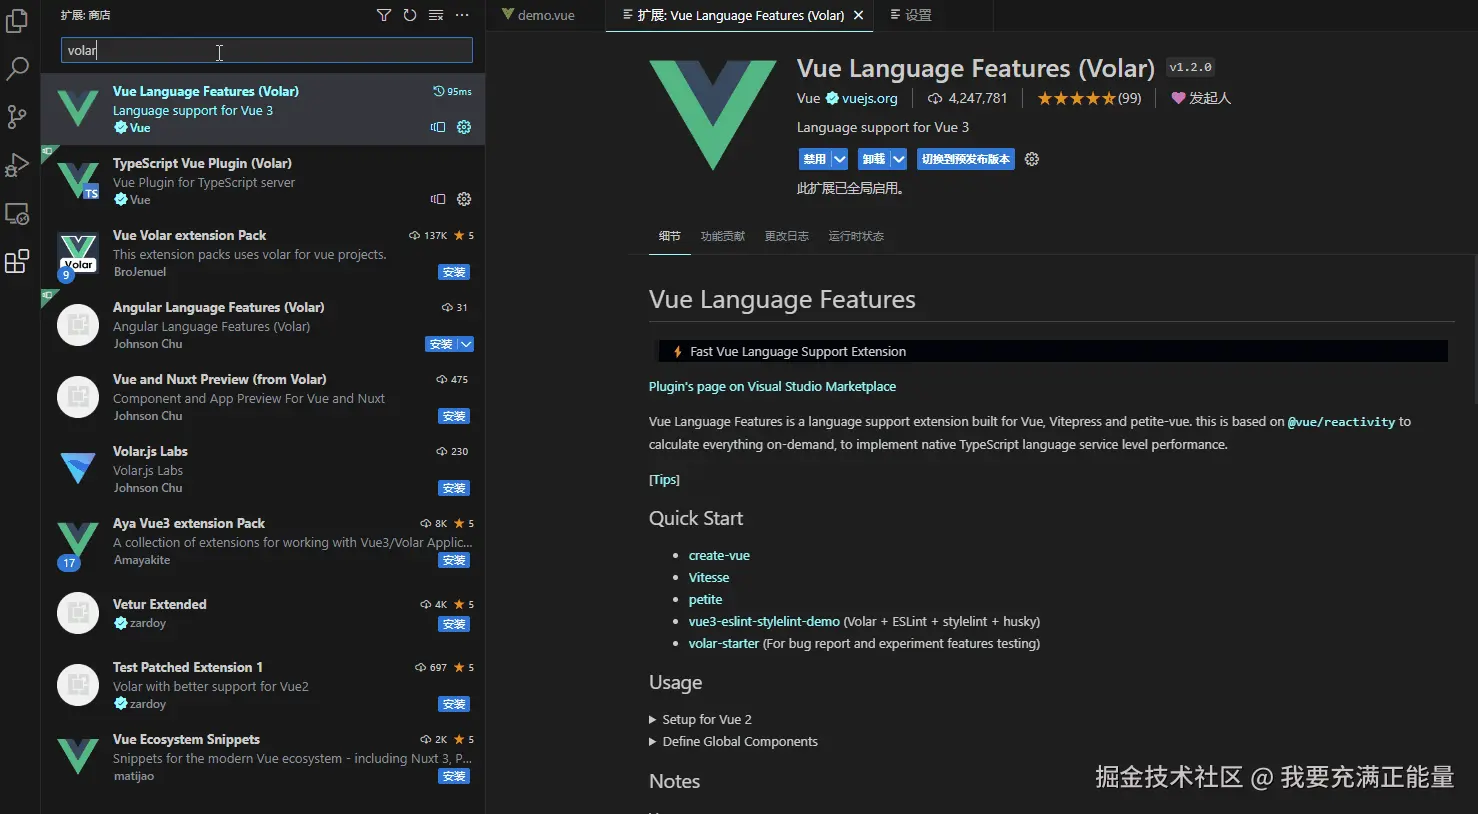Viewport: 1478px width, 814px height.
Task: Install Vue Ecosystem Snippets extension
Action: click(x=454, y=776)
